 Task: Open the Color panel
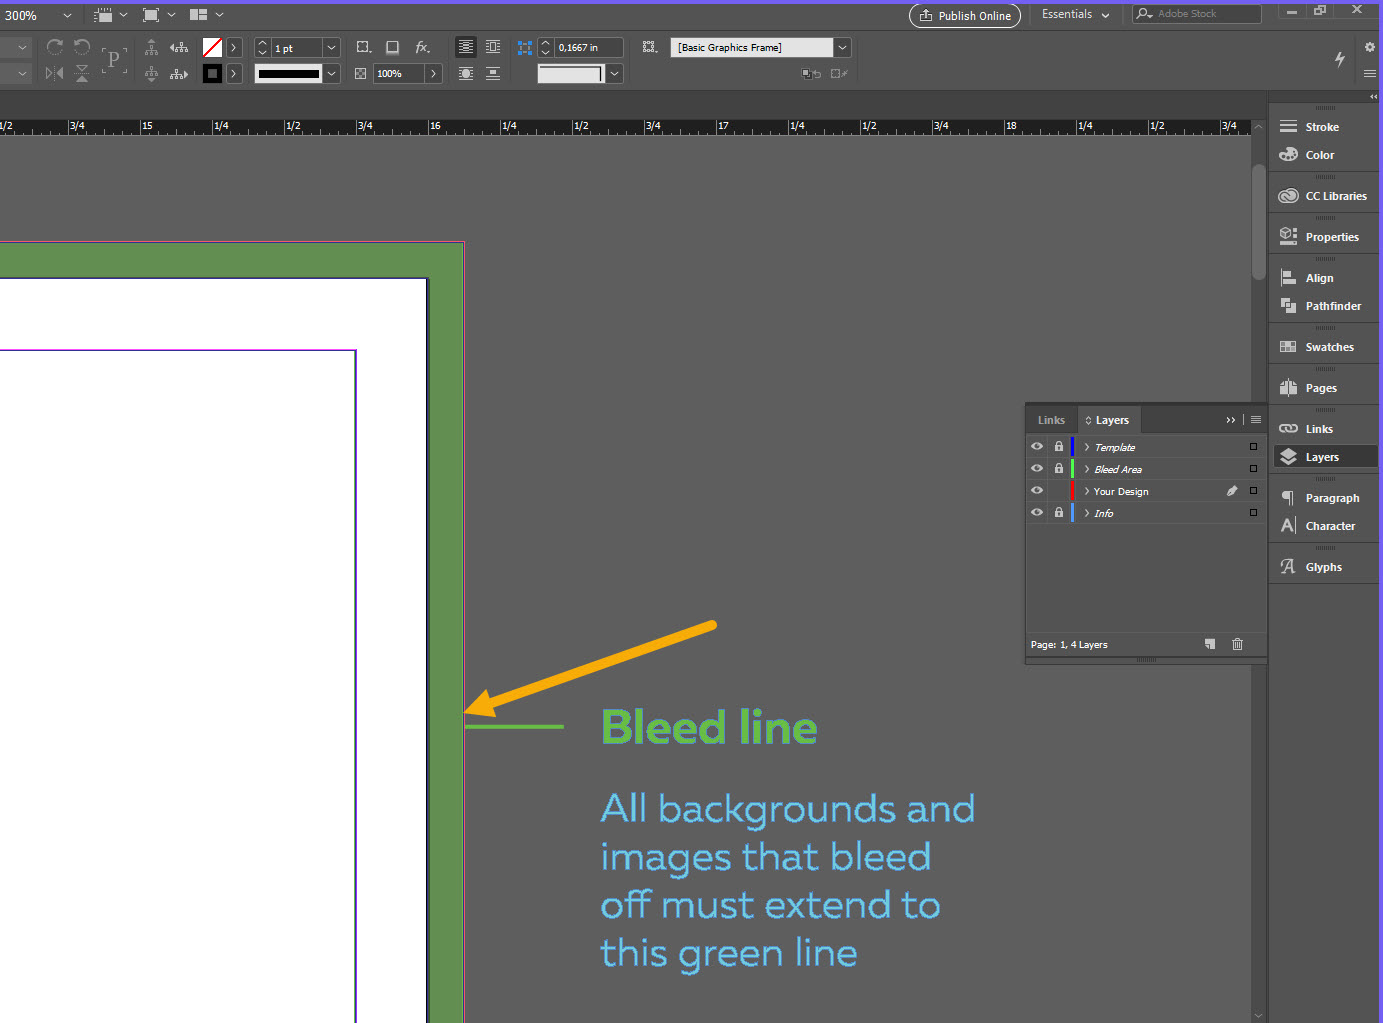(x=1323, y=155)
